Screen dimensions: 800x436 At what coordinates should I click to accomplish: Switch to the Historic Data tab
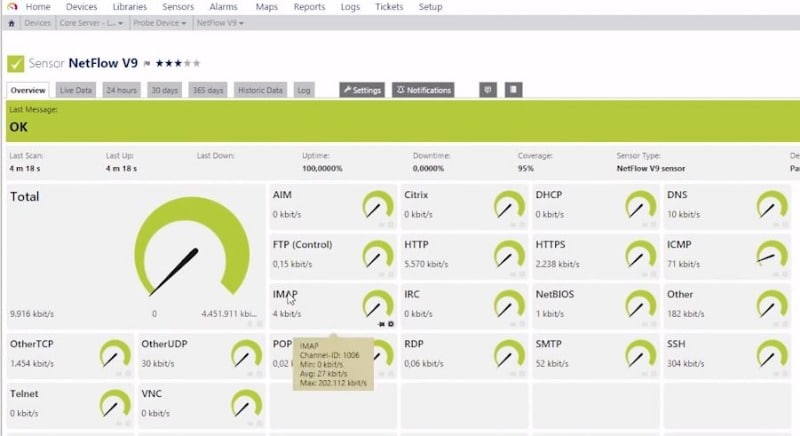pyautogui.click(x=260, y=90)
